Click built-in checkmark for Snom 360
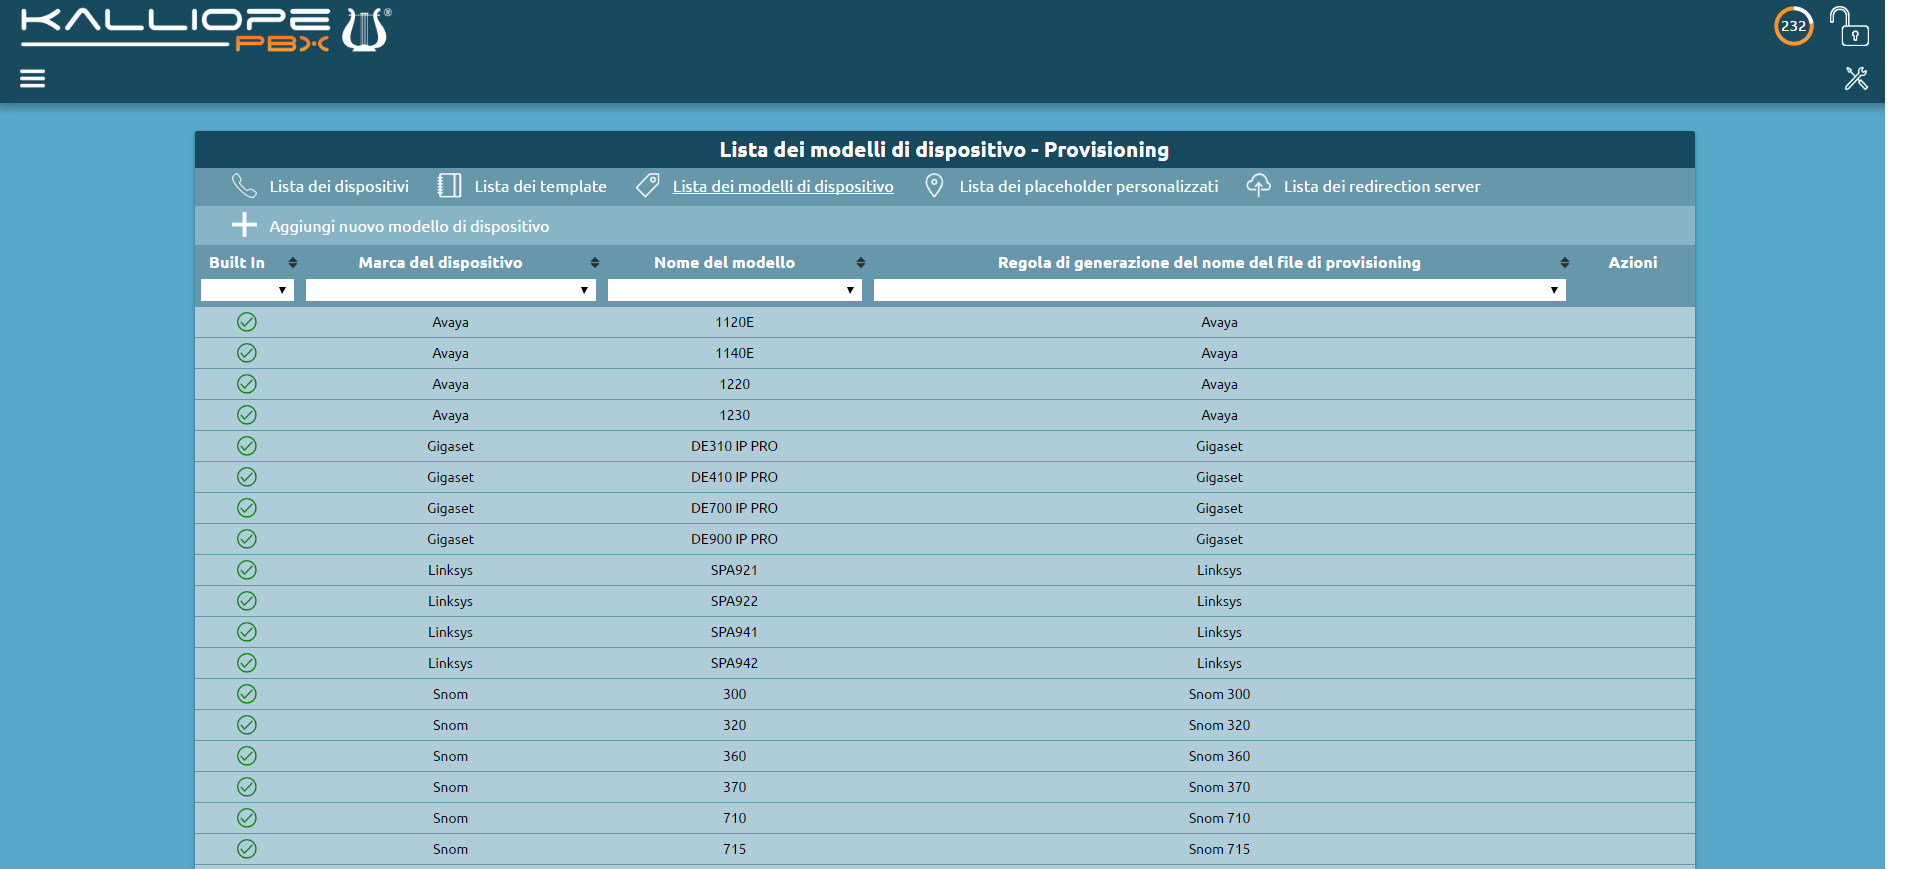This screenshot has width=1908, height=869. [x=247, y=756]
